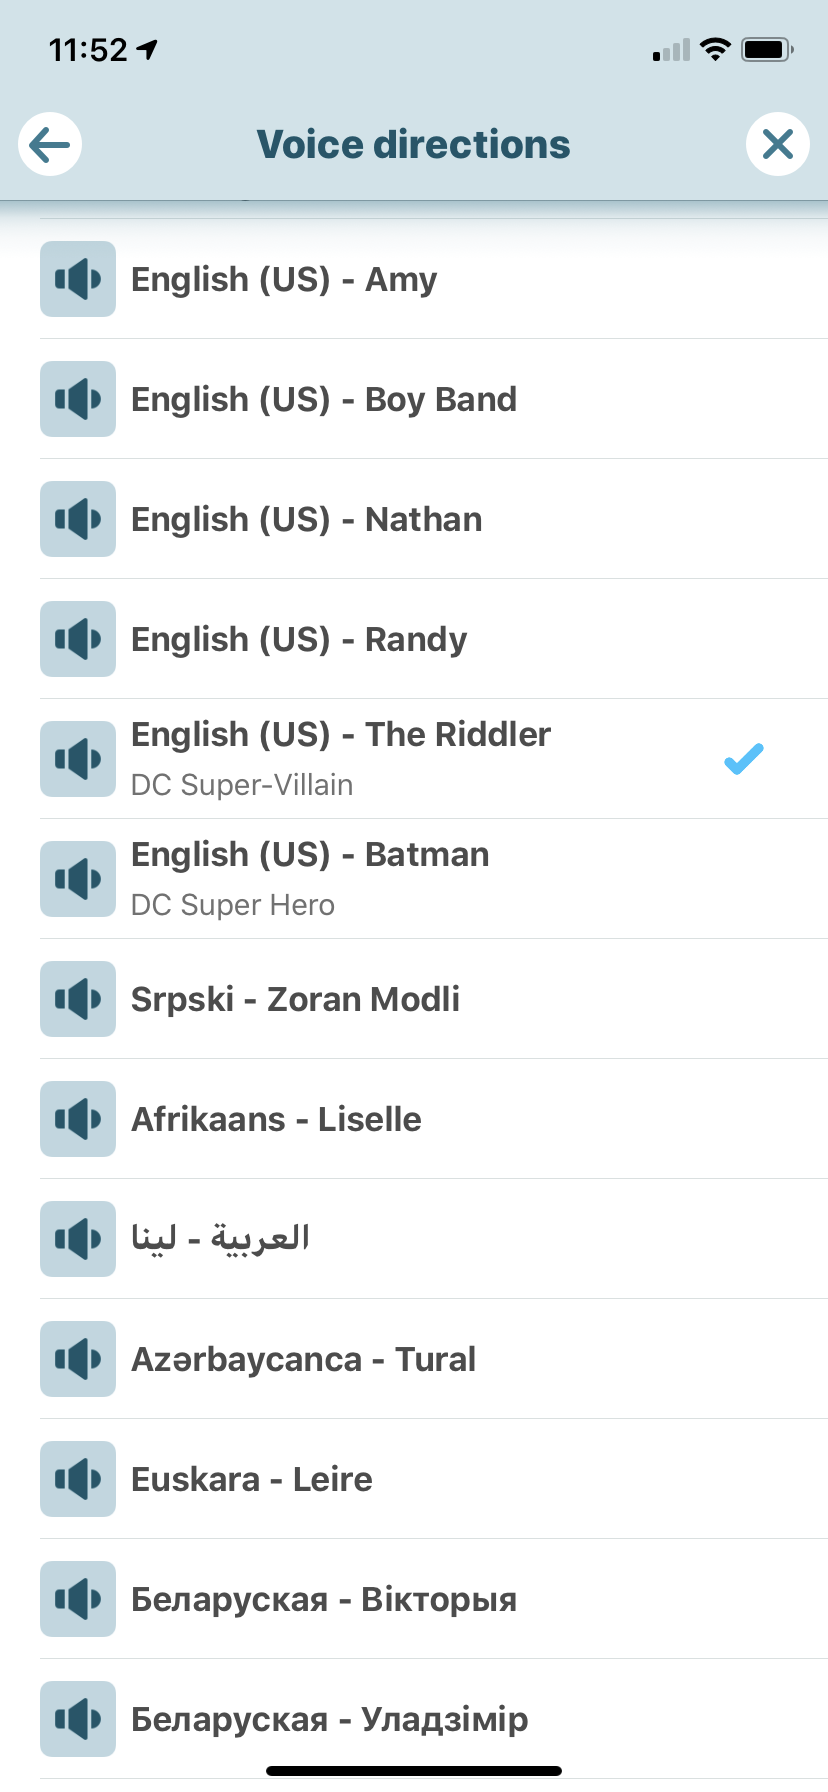828x1792 pixels.
Task: Choose Azərbaycanca - Tural voice
Action: pos(303,1360)
